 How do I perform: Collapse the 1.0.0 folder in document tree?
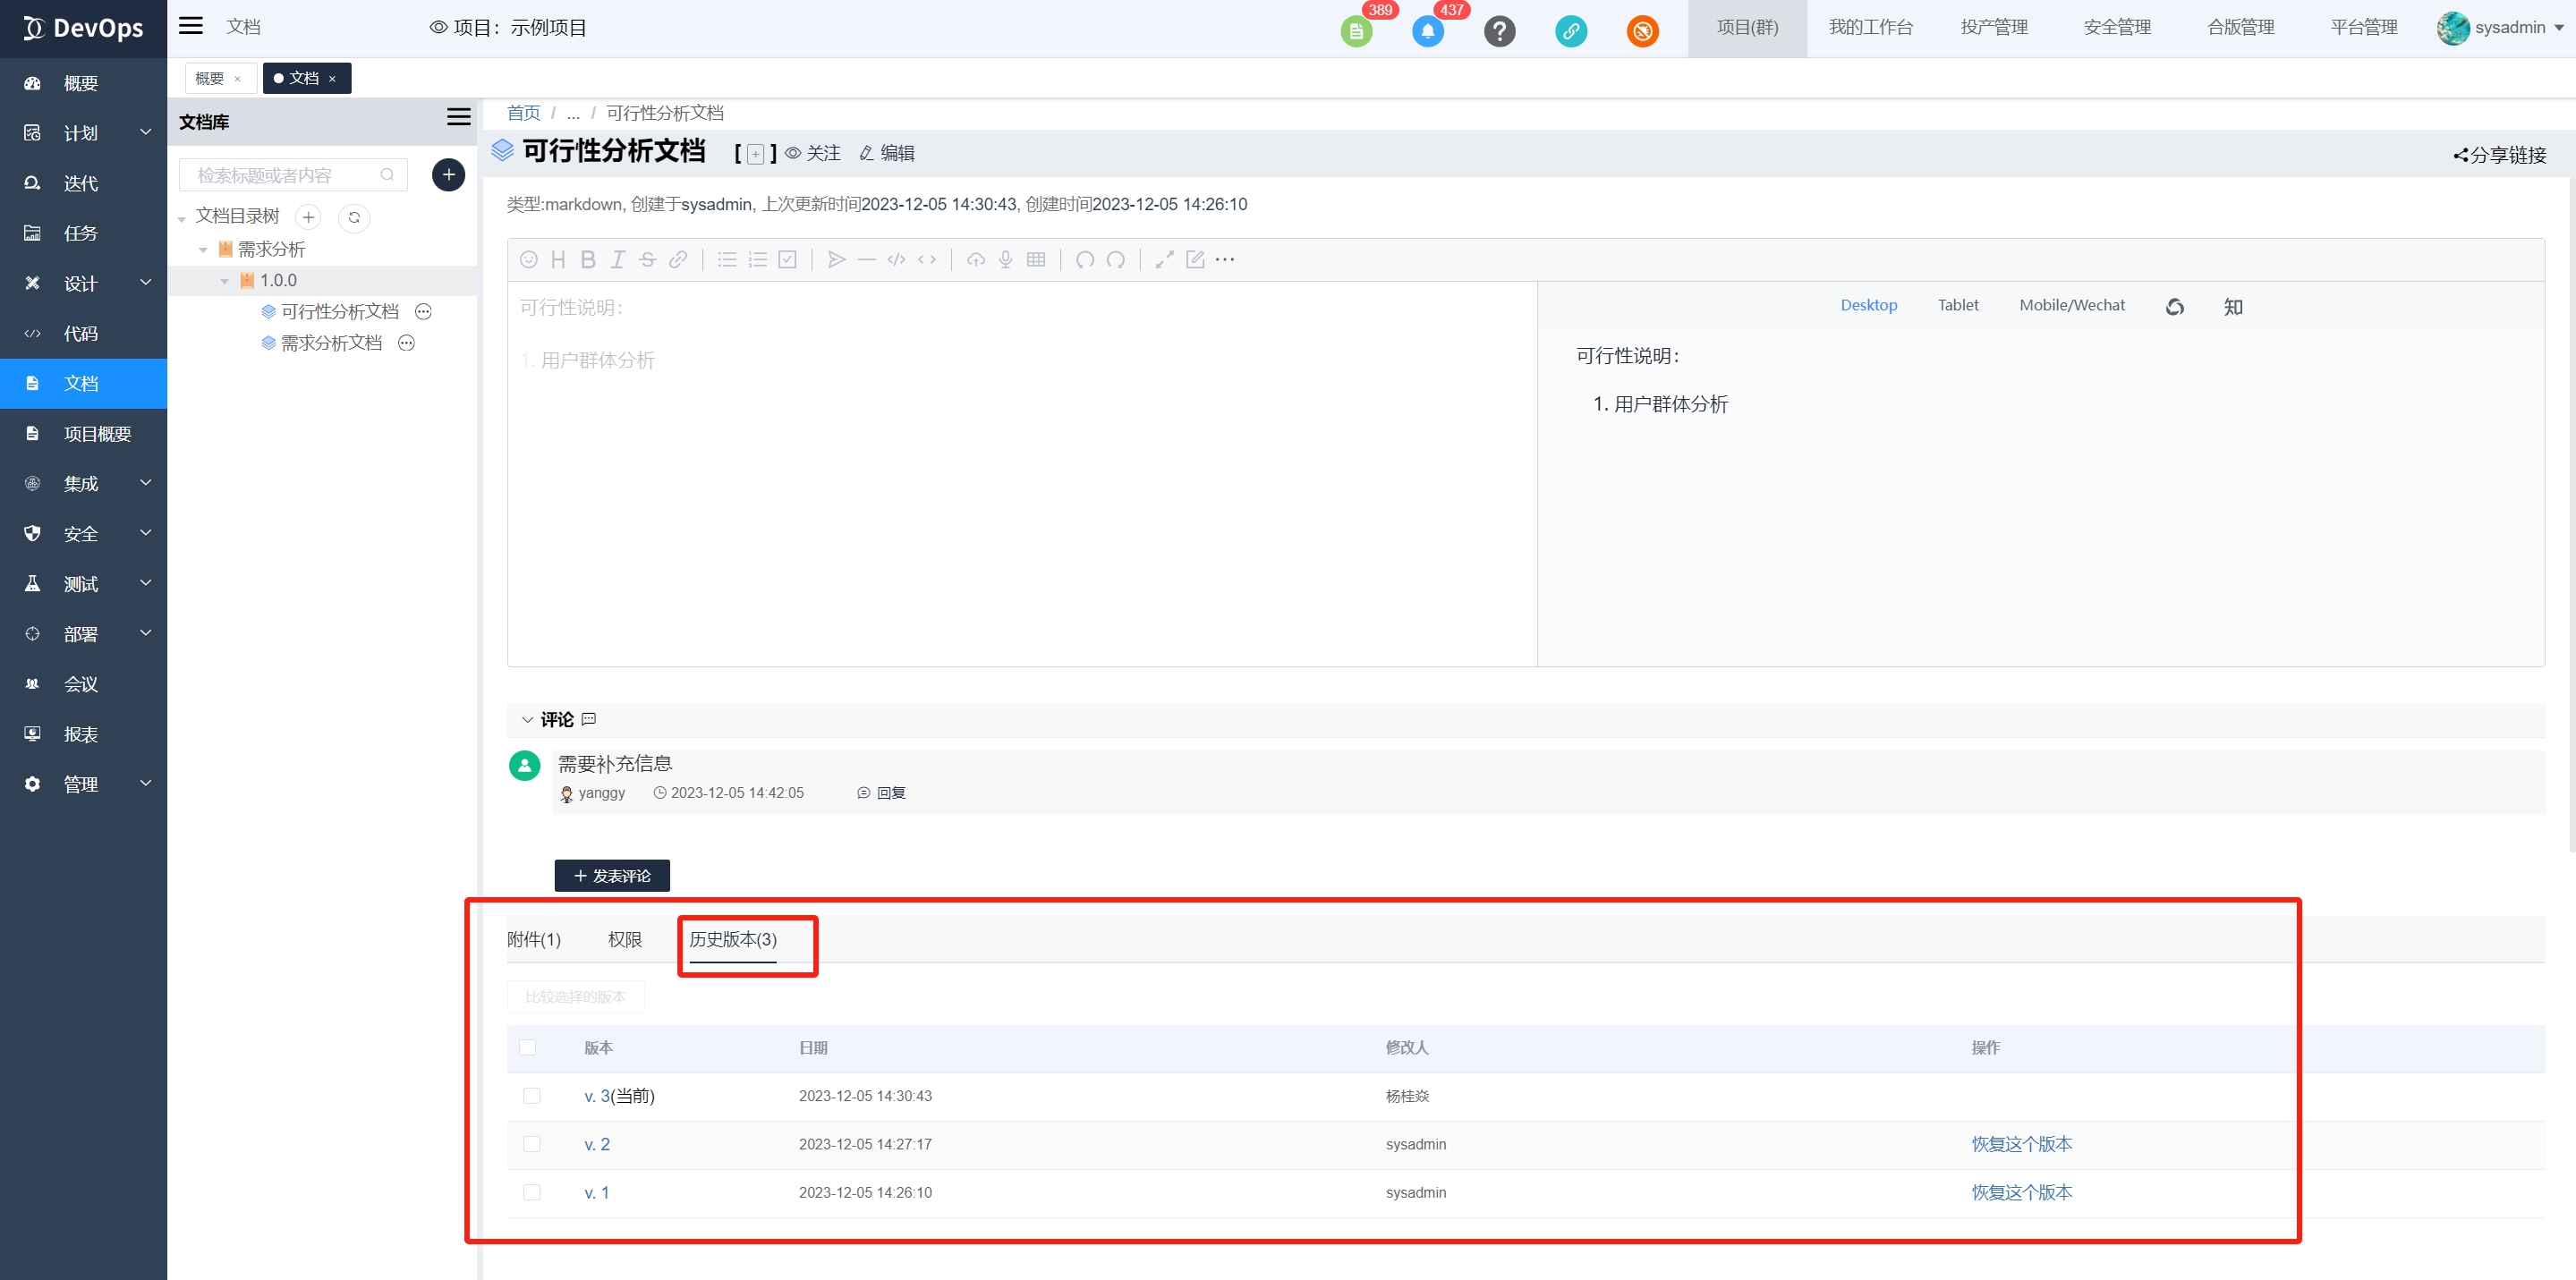(x=224, y=281)
